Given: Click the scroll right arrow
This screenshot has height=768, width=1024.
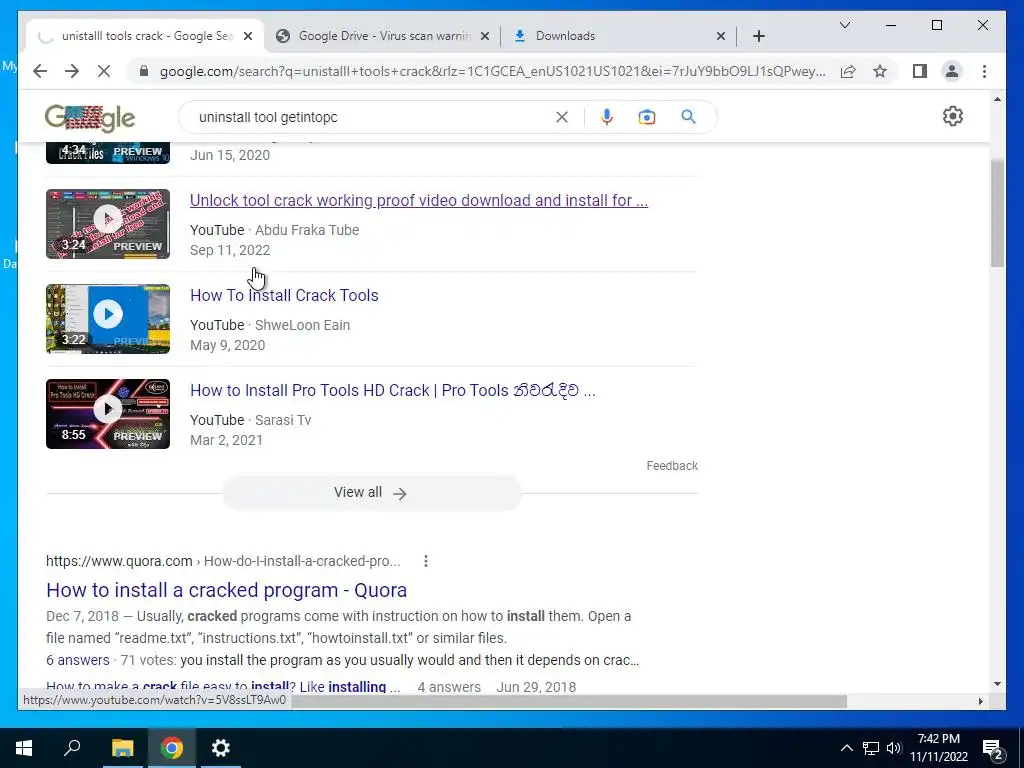Looking at the screenshot, I should (980, 701).
